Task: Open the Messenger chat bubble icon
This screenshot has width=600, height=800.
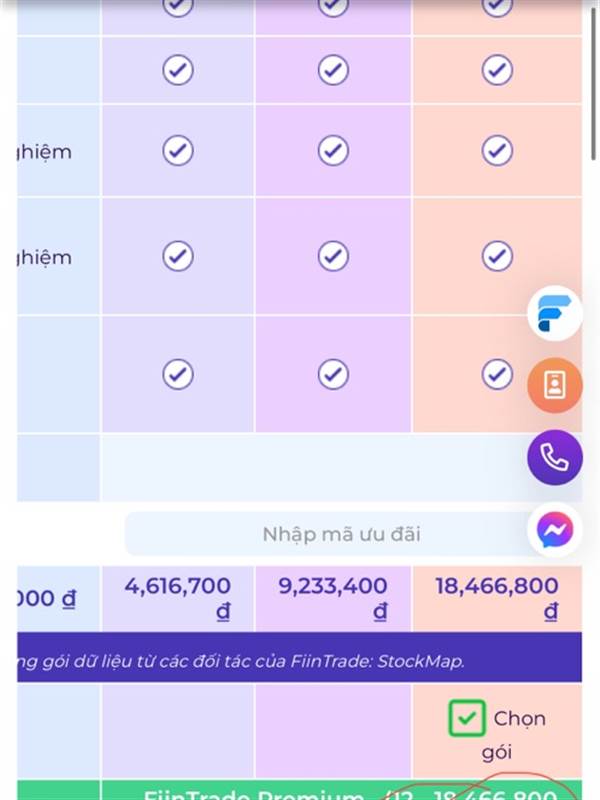Action: click(x=555, y=530)
